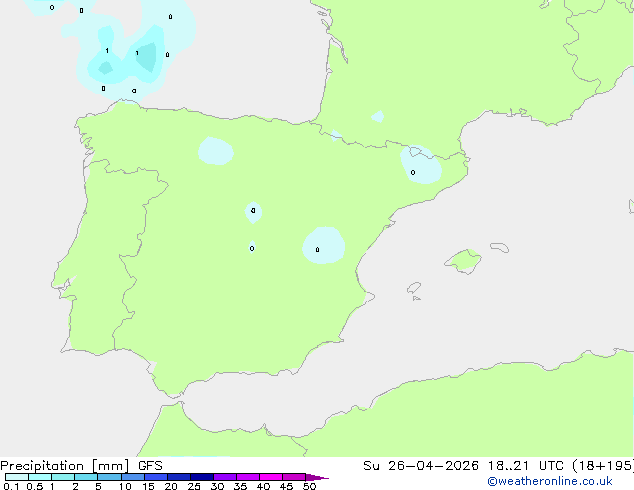Pick the 10–15 mm legend swatch
634x490 pixels.
click(132, 477)
